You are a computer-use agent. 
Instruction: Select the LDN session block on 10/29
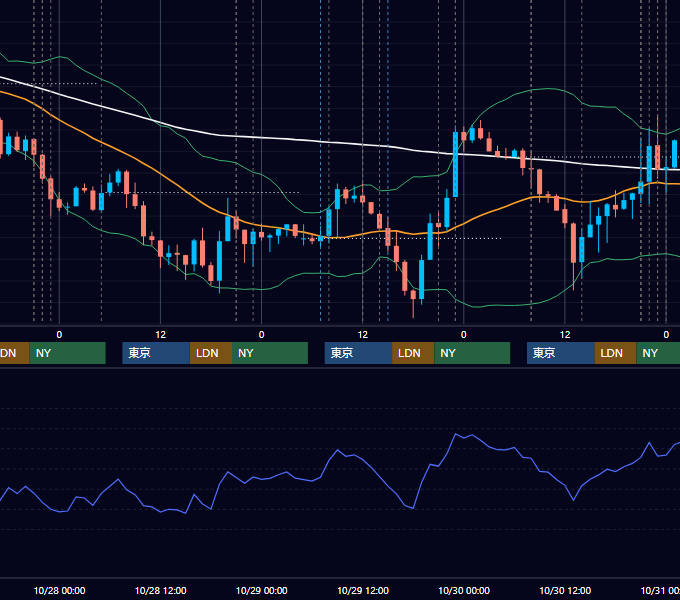pyautogui.click(x=413, y=353)
